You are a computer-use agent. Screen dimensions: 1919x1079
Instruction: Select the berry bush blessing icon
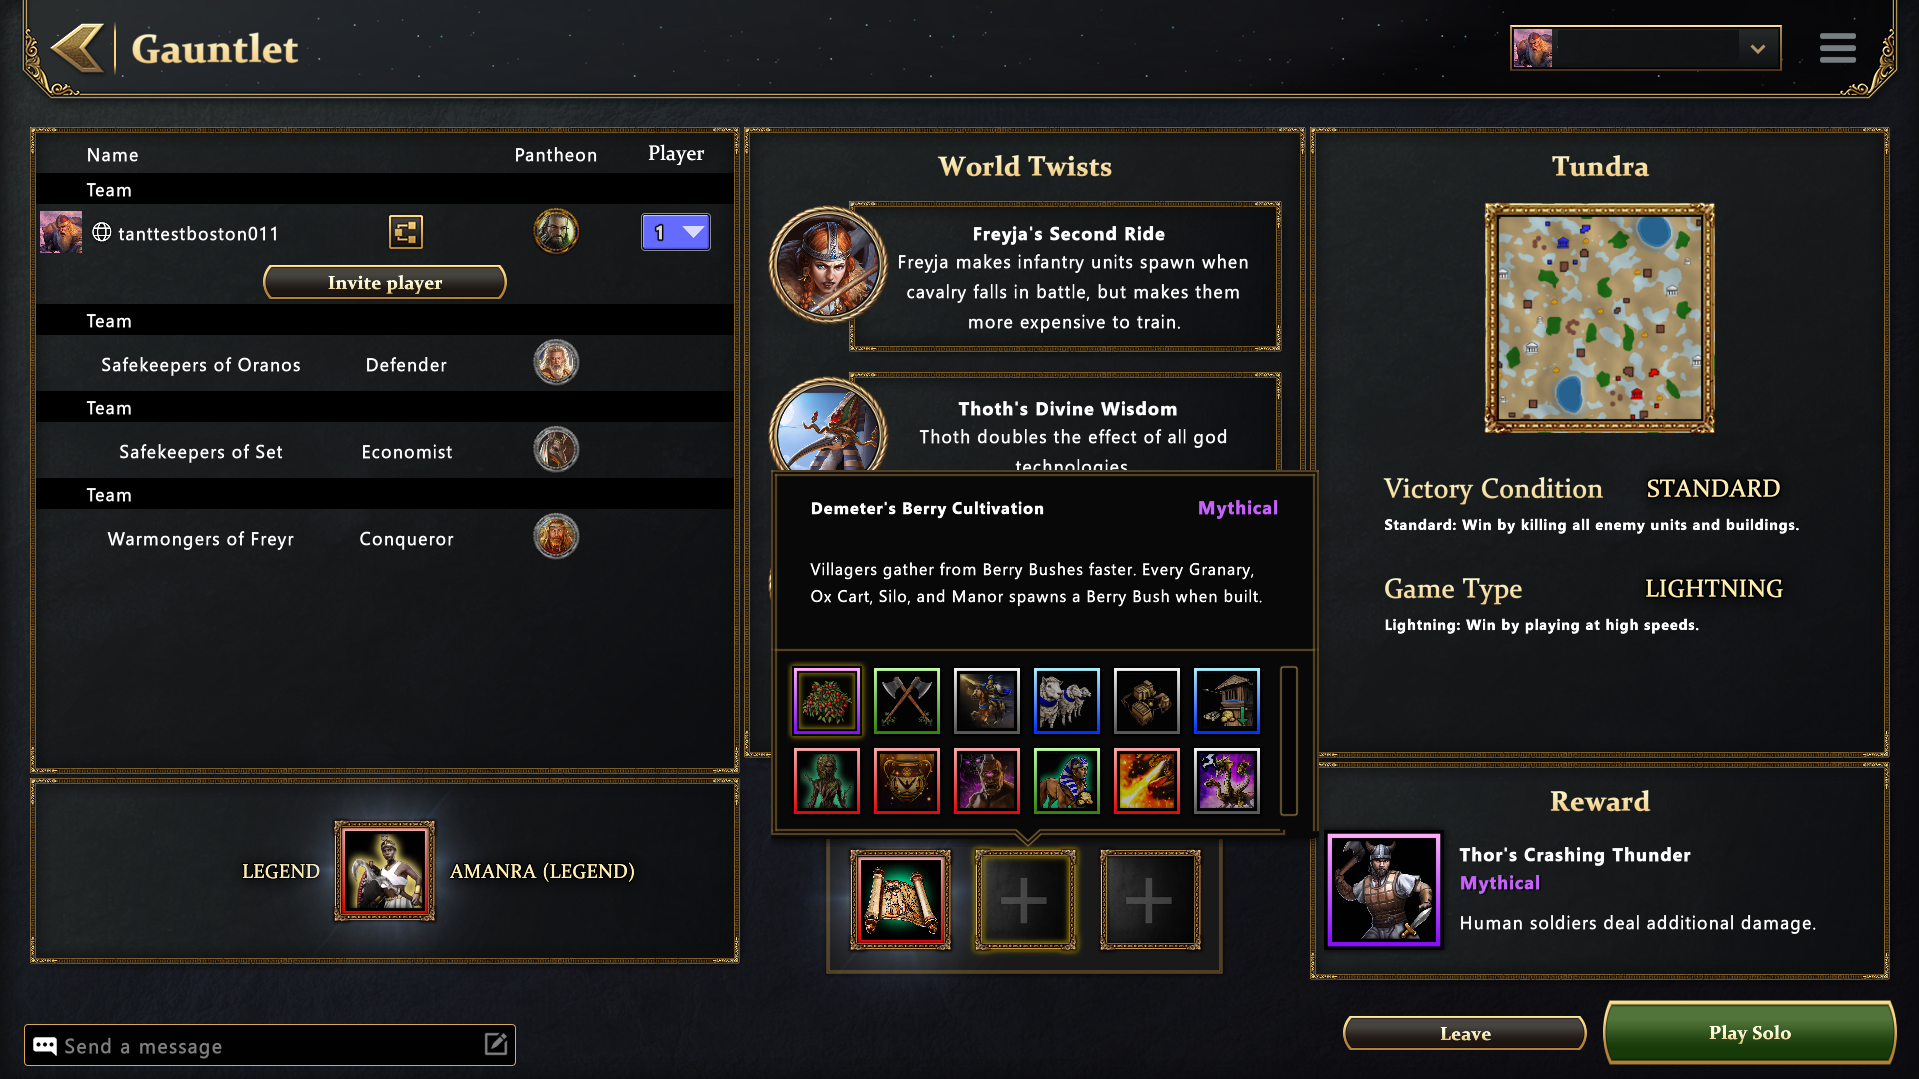(826, 700)
